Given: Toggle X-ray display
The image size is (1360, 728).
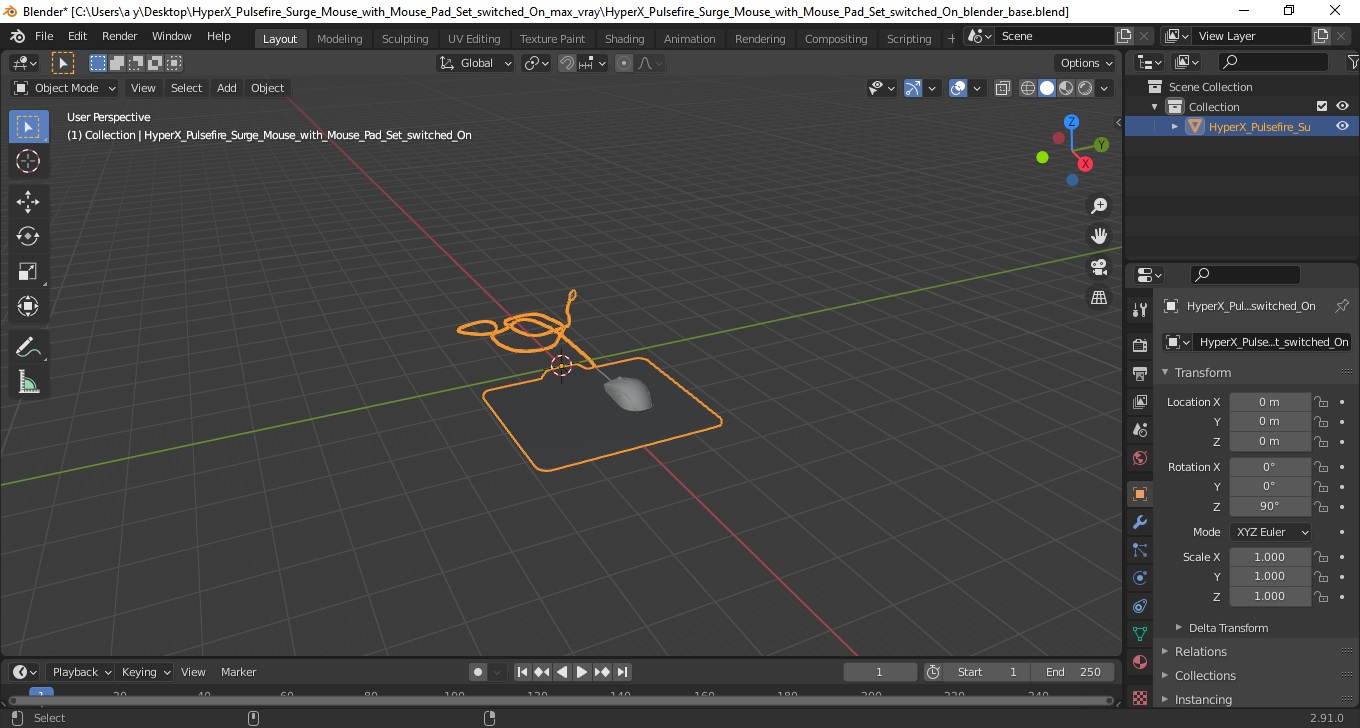Looking at the screenshot, I should tap(1003, 88).
